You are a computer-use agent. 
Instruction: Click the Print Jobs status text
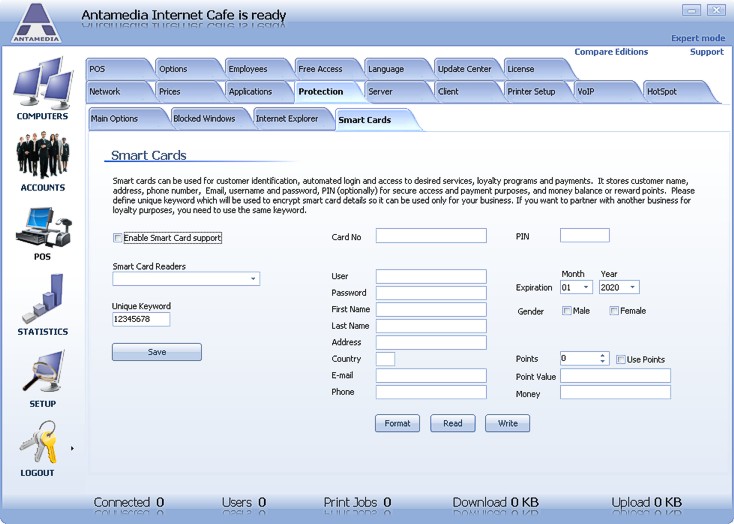tap(357, 502)
